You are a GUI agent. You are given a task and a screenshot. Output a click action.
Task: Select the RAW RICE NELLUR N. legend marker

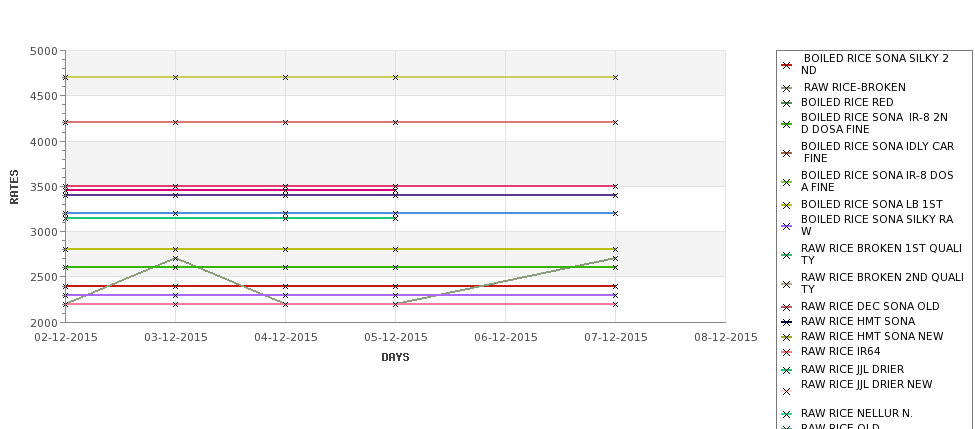point(786,414)
